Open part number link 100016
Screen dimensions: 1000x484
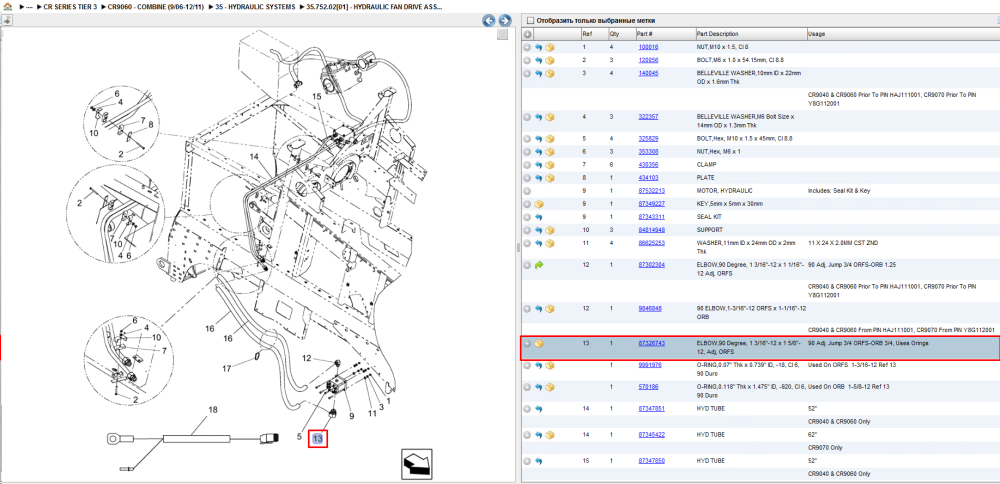(649, 47)
